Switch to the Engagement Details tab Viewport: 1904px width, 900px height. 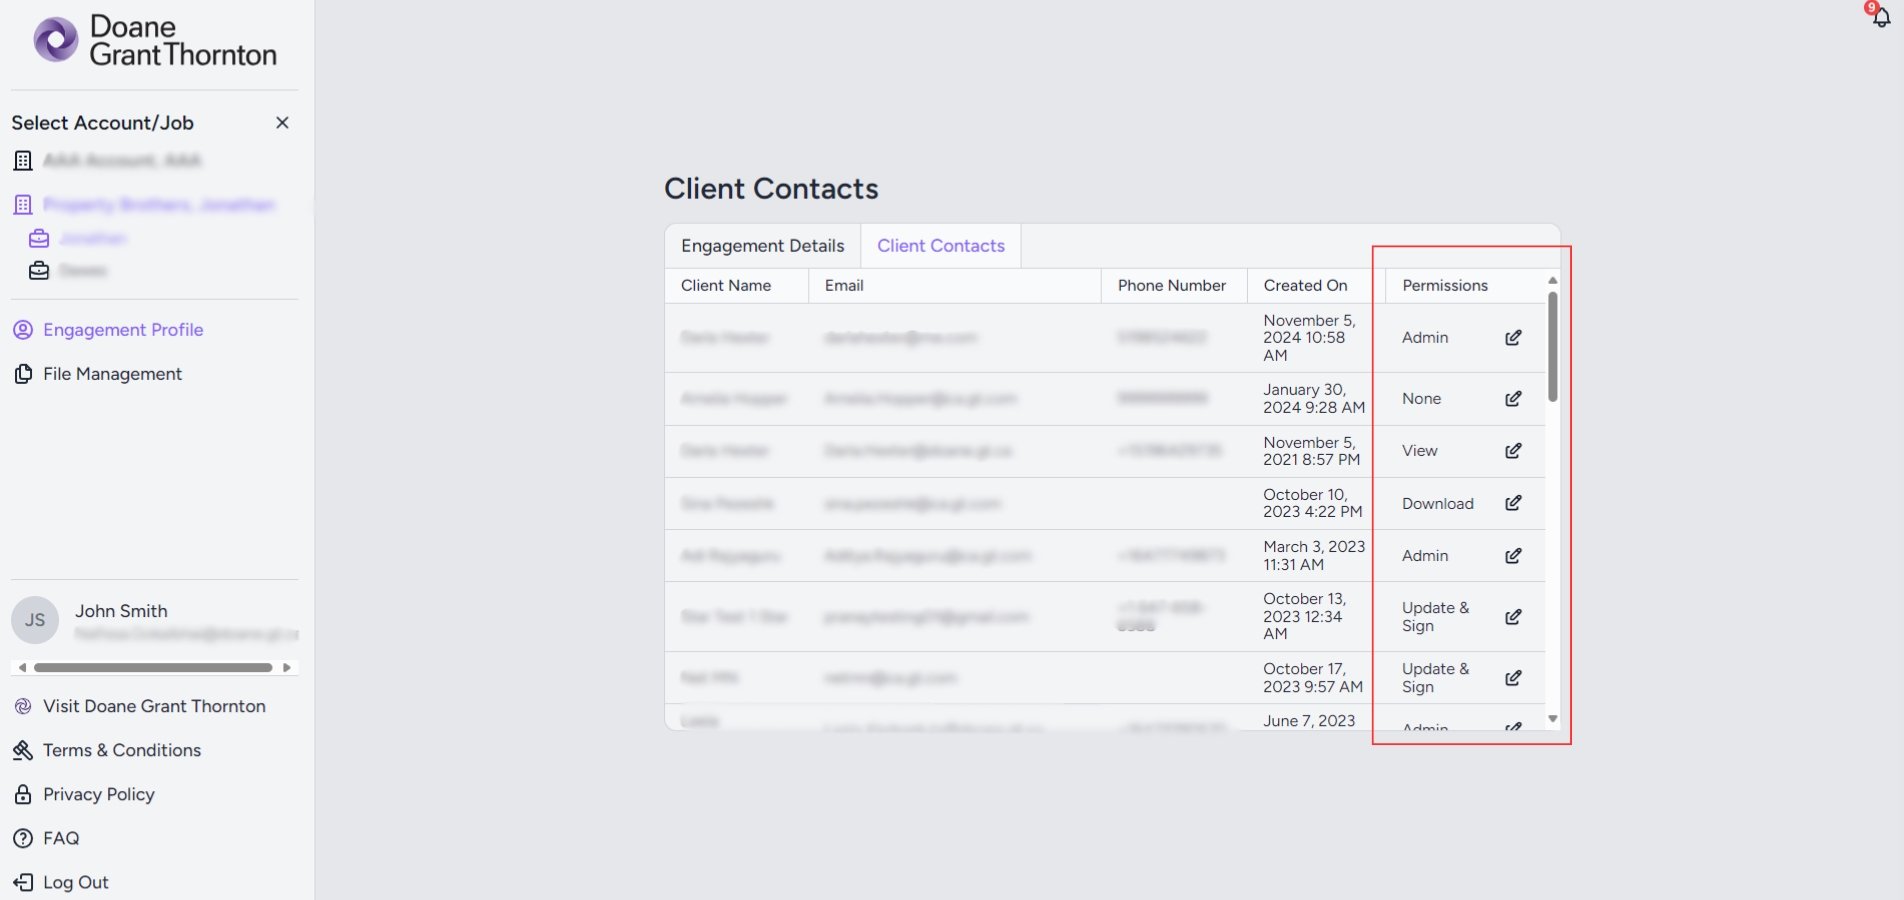tap(762, 246)
